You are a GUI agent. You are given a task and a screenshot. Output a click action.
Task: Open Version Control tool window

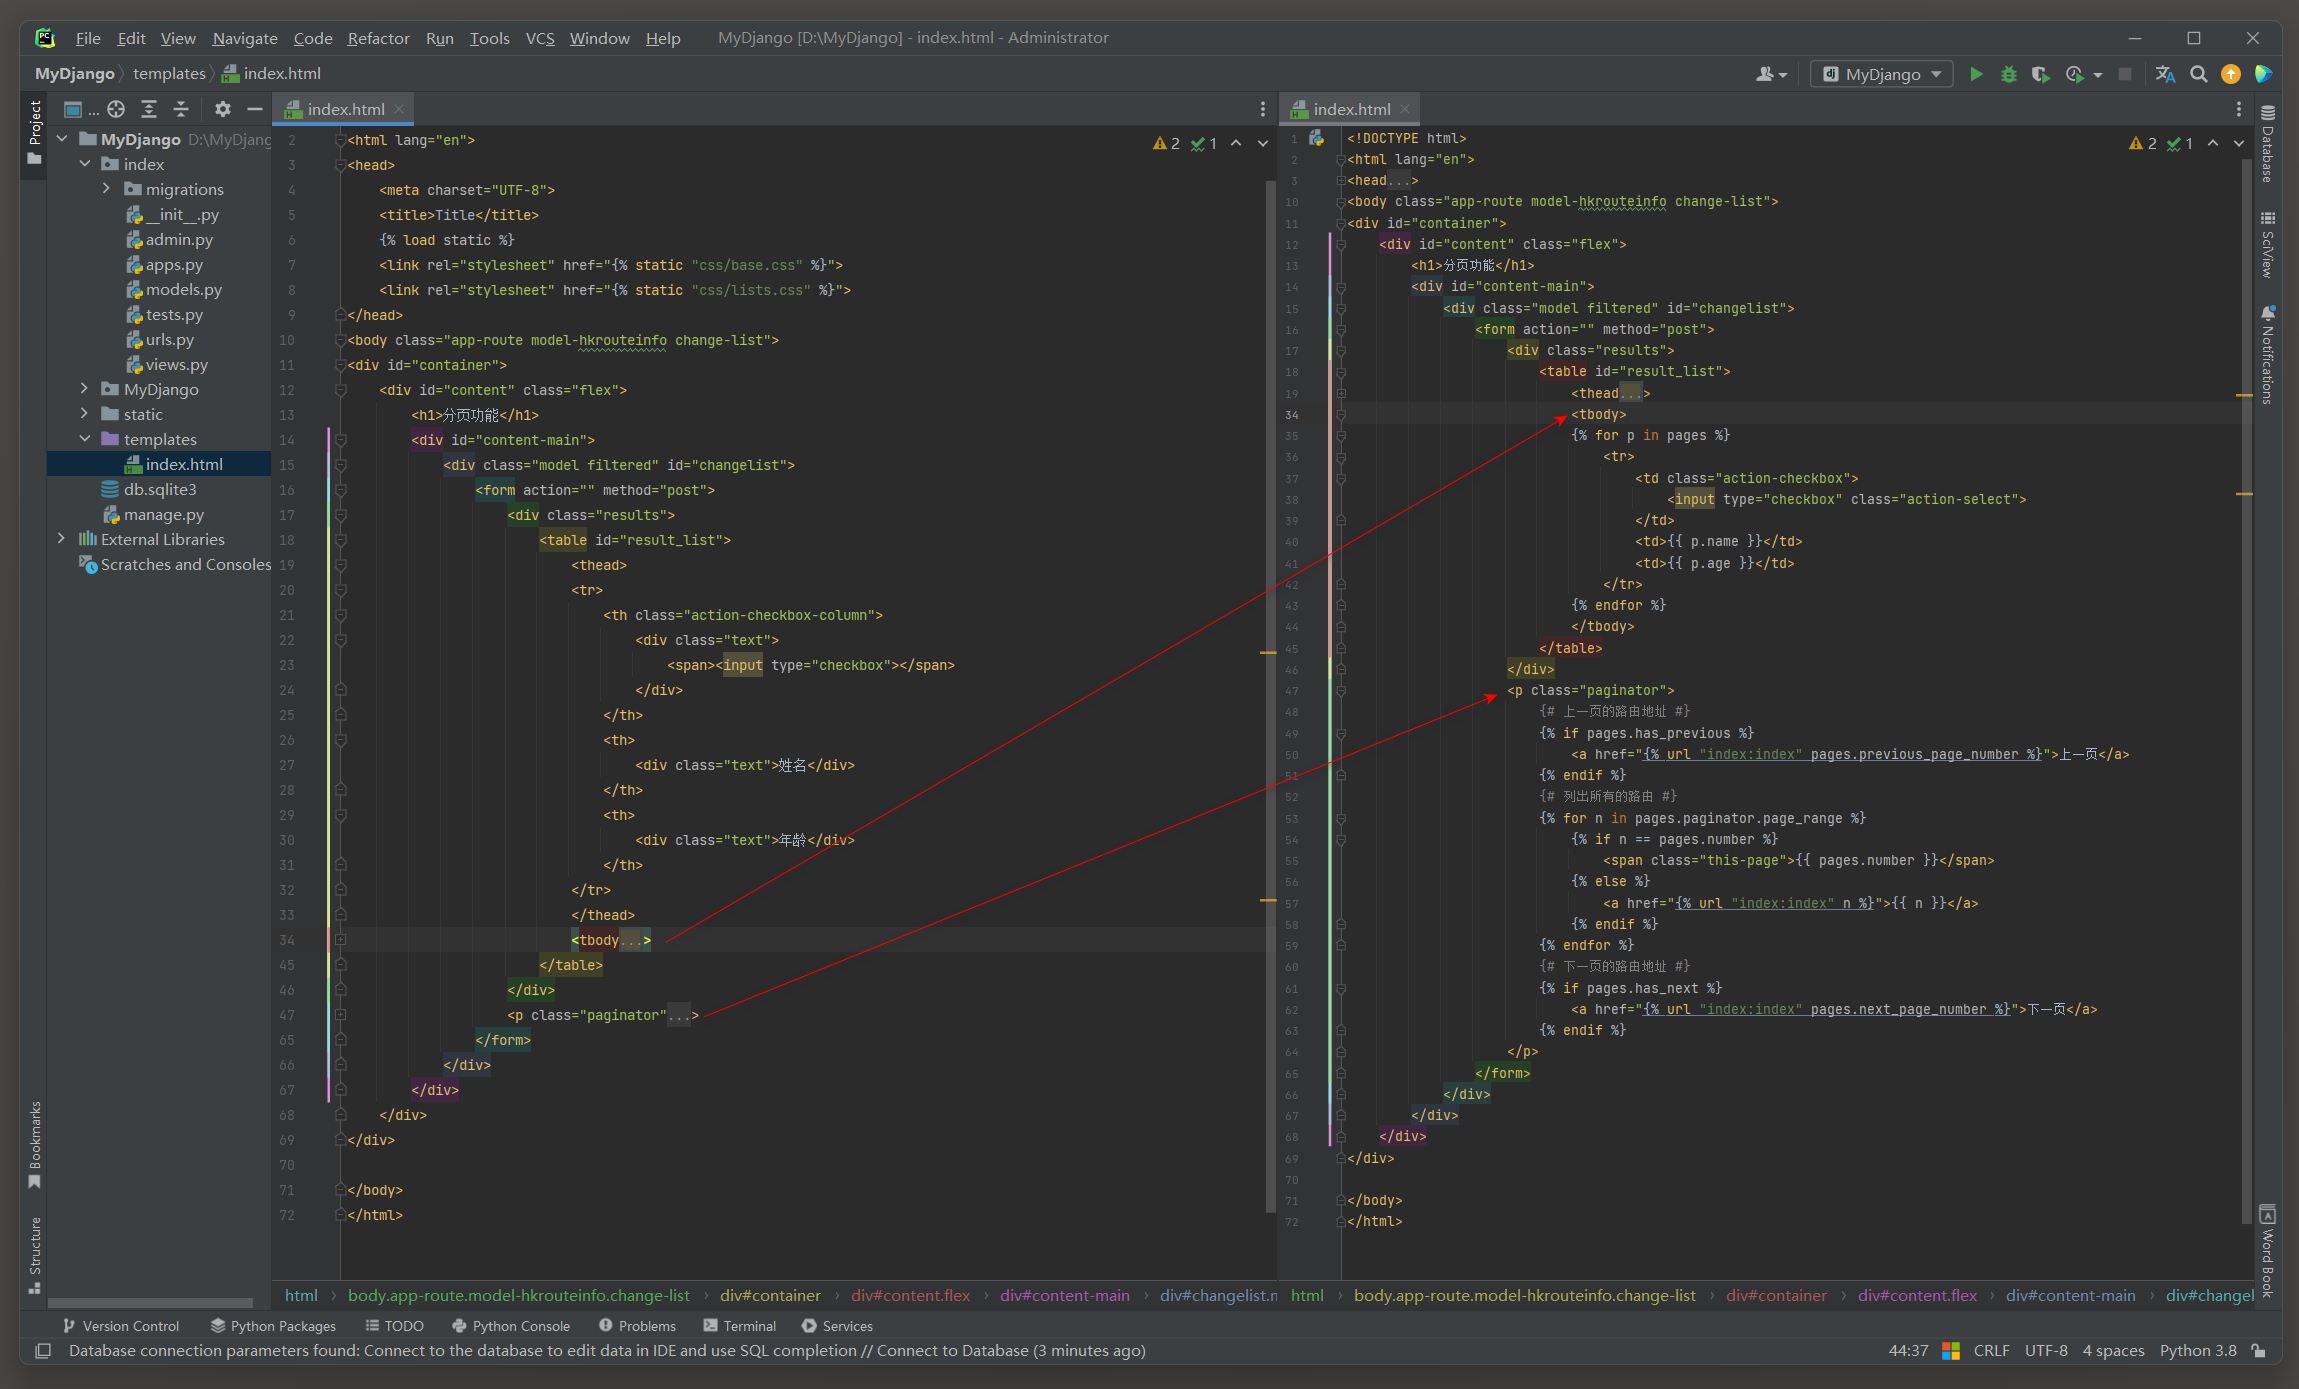(120, 1326)
